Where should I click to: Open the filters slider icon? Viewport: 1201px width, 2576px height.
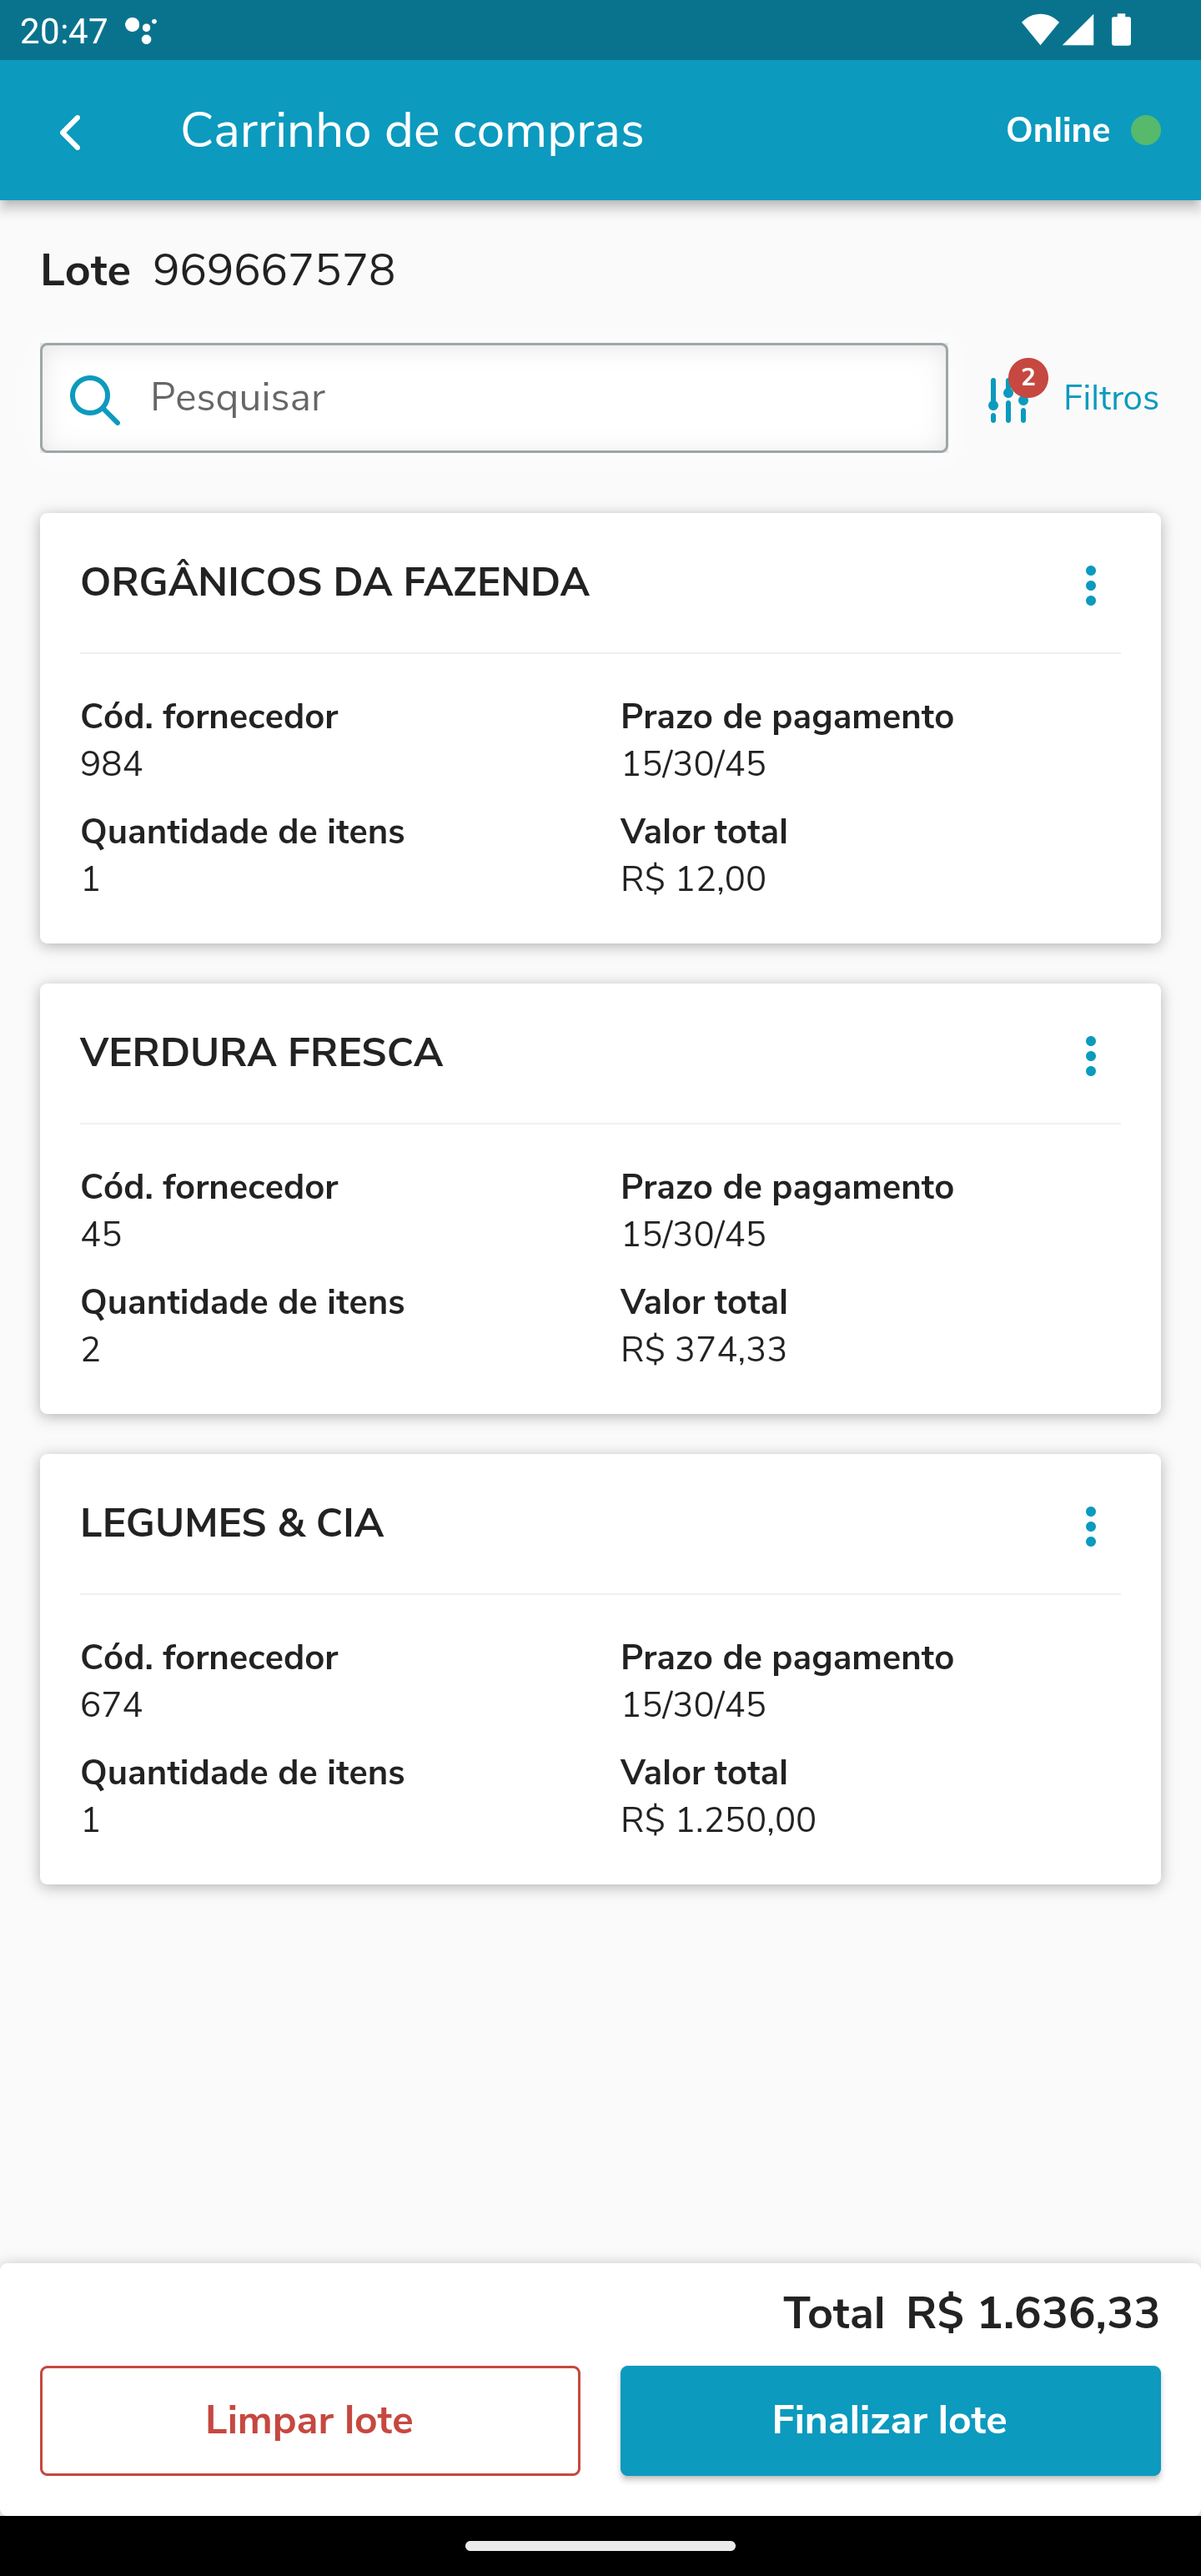[x=1005, y=401]
